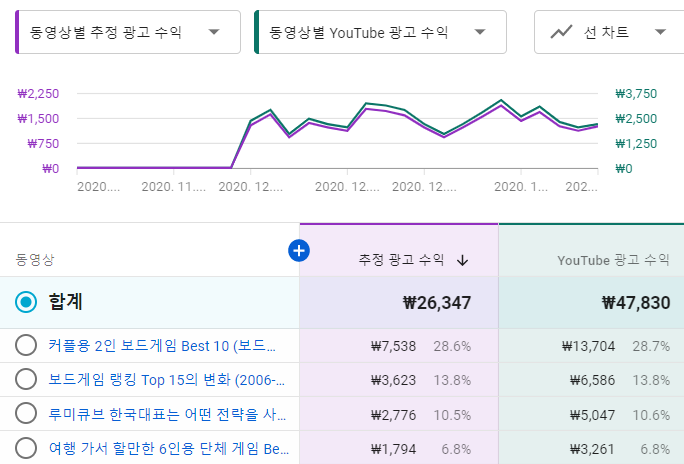Click the green line's highest peak

tap(501, 100)
